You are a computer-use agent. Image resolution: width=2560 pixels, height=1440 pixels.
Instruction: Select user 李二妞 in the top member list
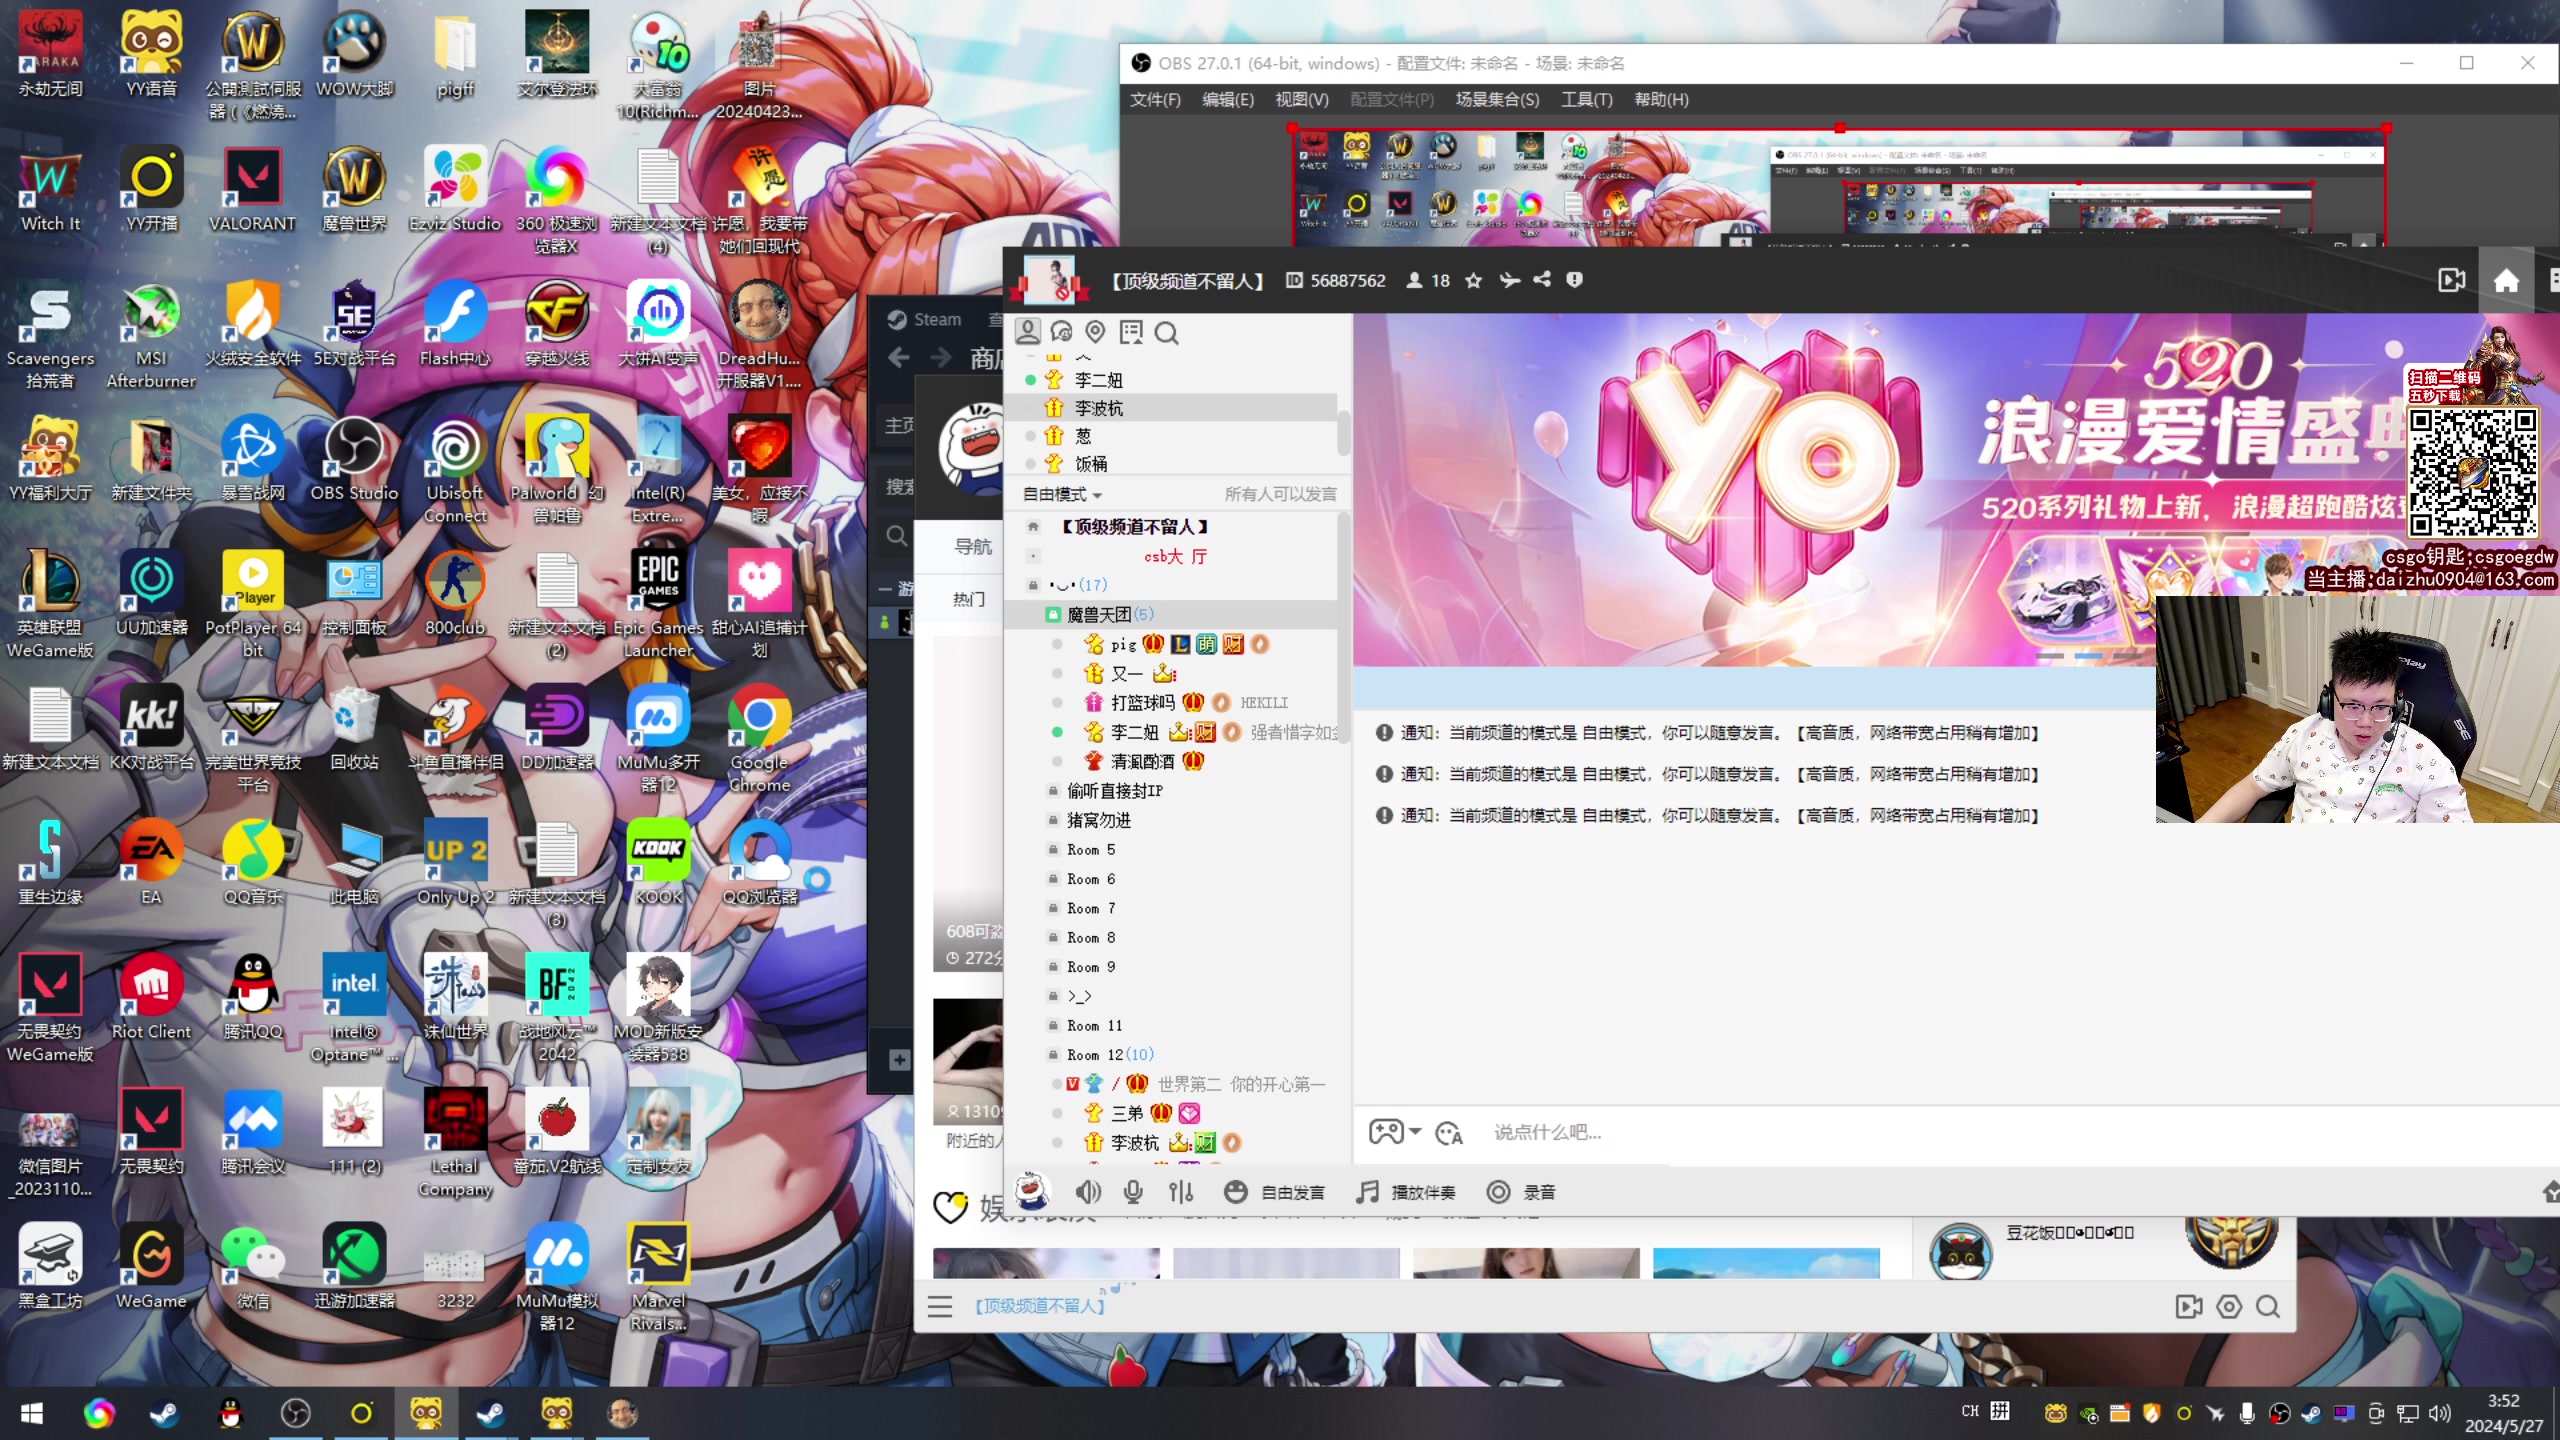click(x=1098, y=380)
